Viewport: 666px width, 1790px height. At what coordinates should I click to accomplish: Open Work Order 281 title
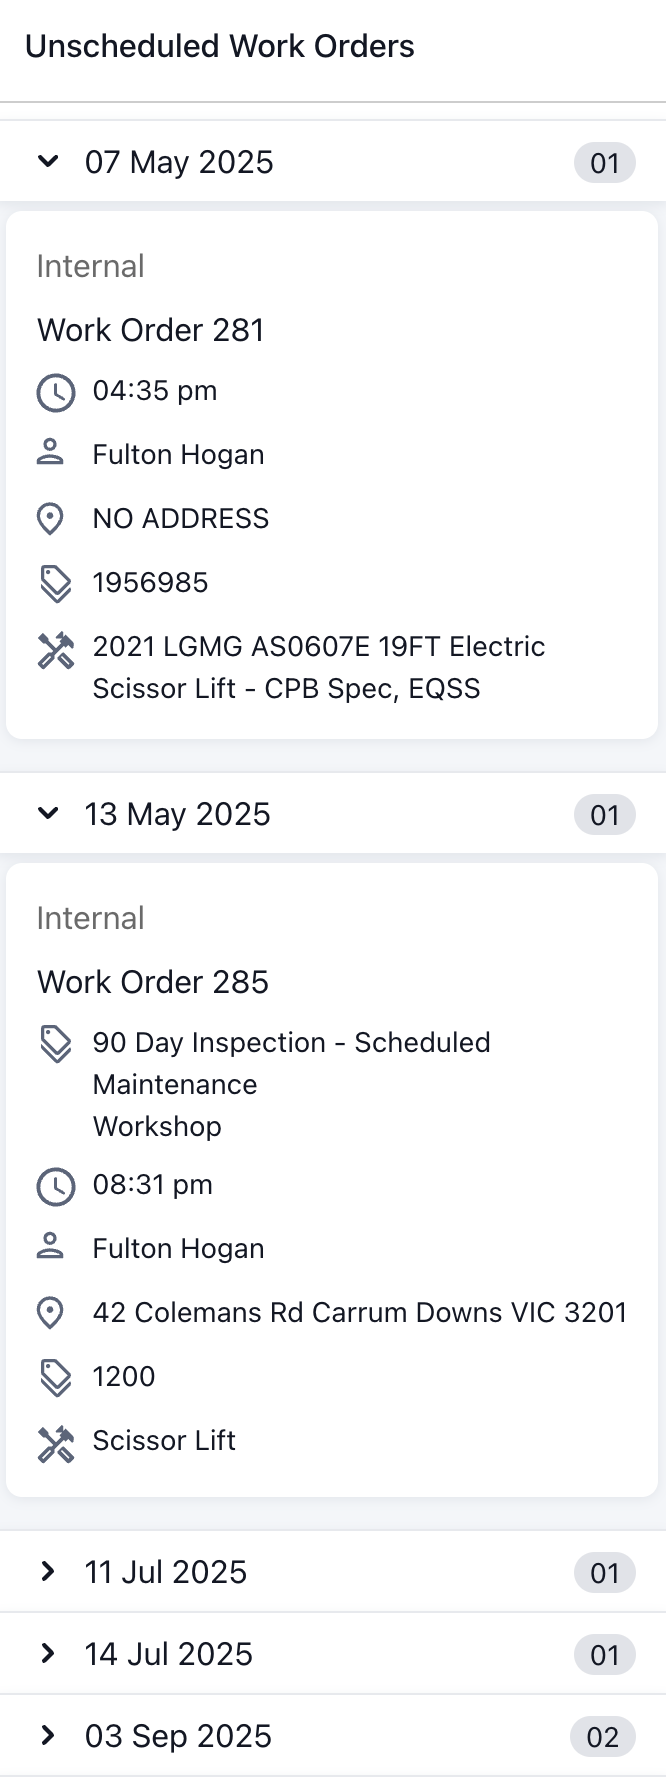click(x=151, y=330)
